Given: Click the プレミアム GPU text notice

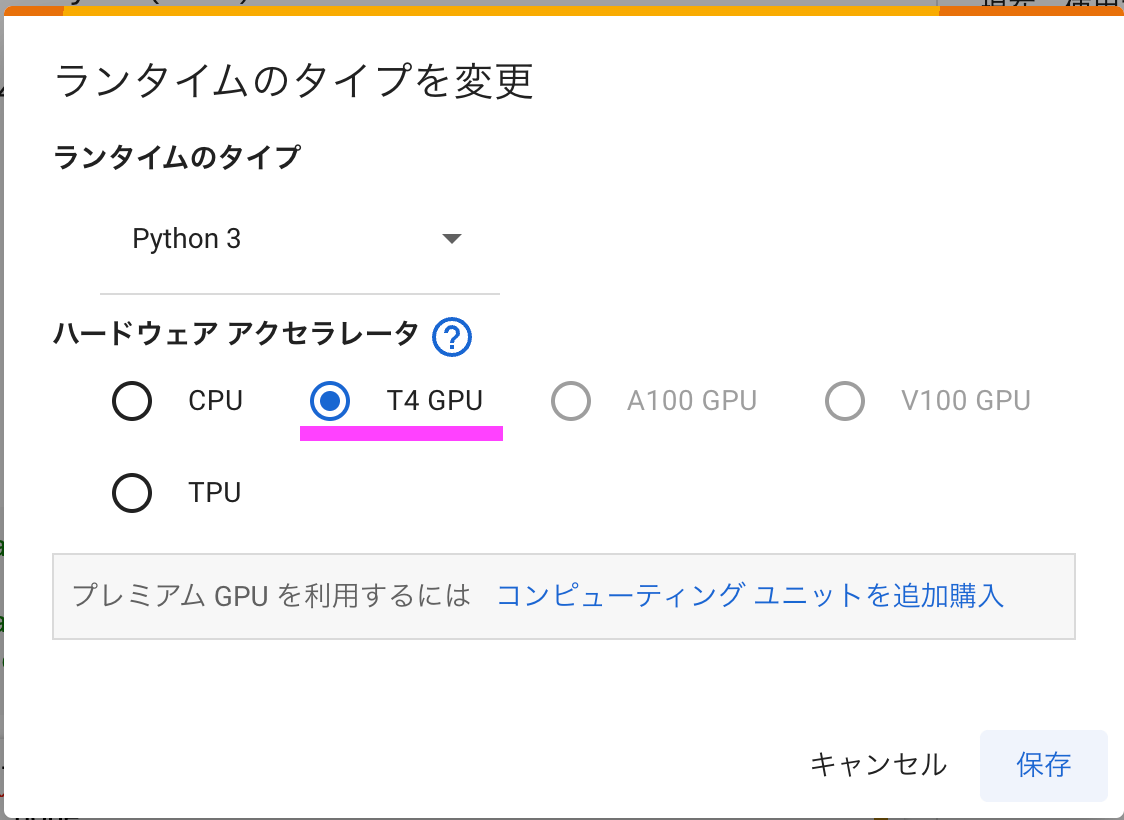Looking at the screenshot, I should click(270, 595).
